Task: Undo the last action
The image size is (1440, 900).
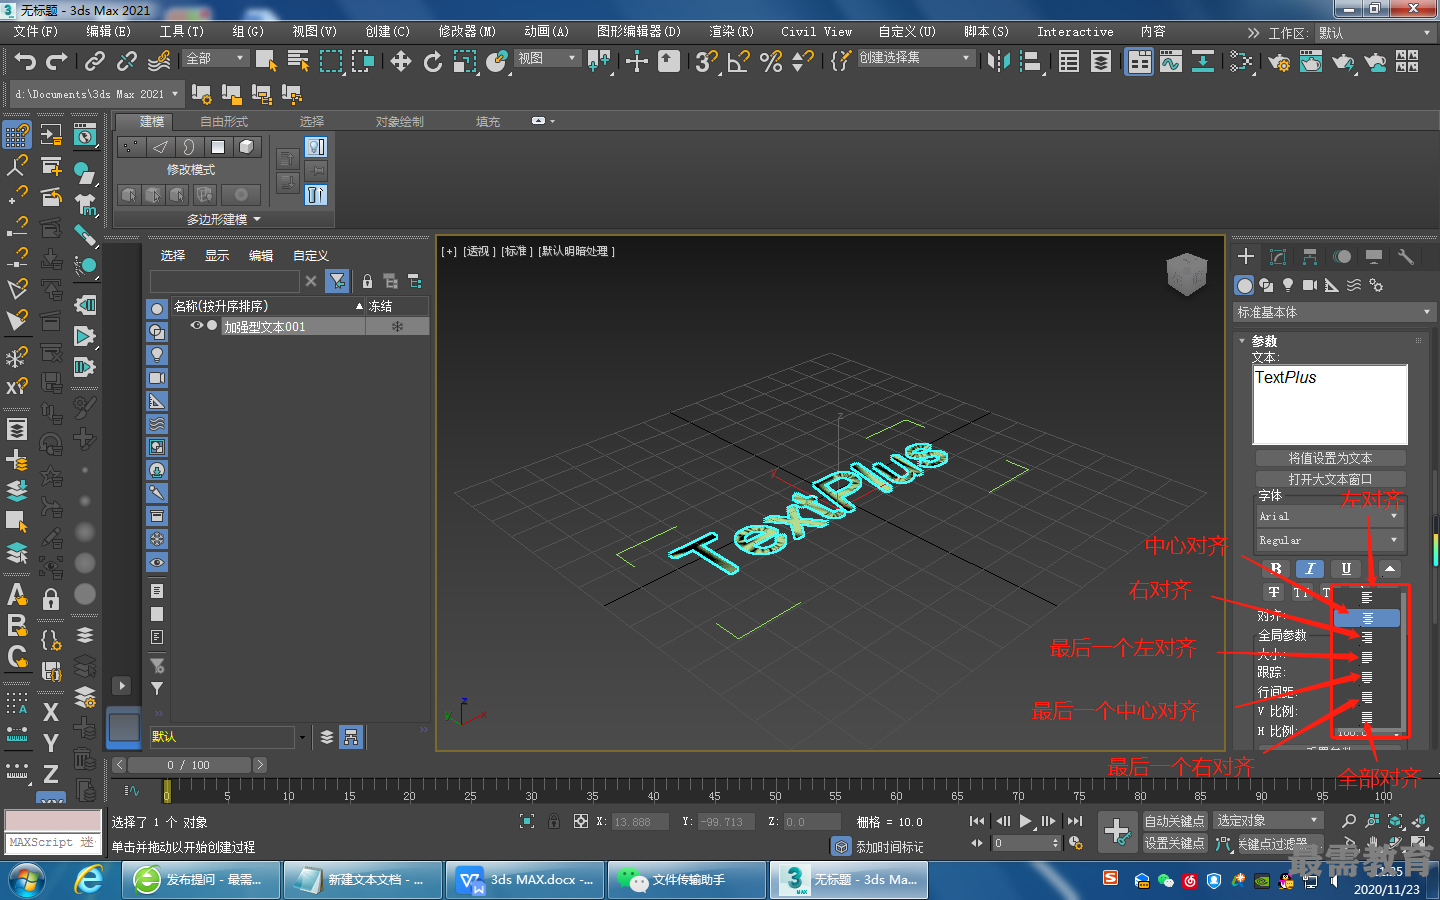Action: [x=25, y=61]
